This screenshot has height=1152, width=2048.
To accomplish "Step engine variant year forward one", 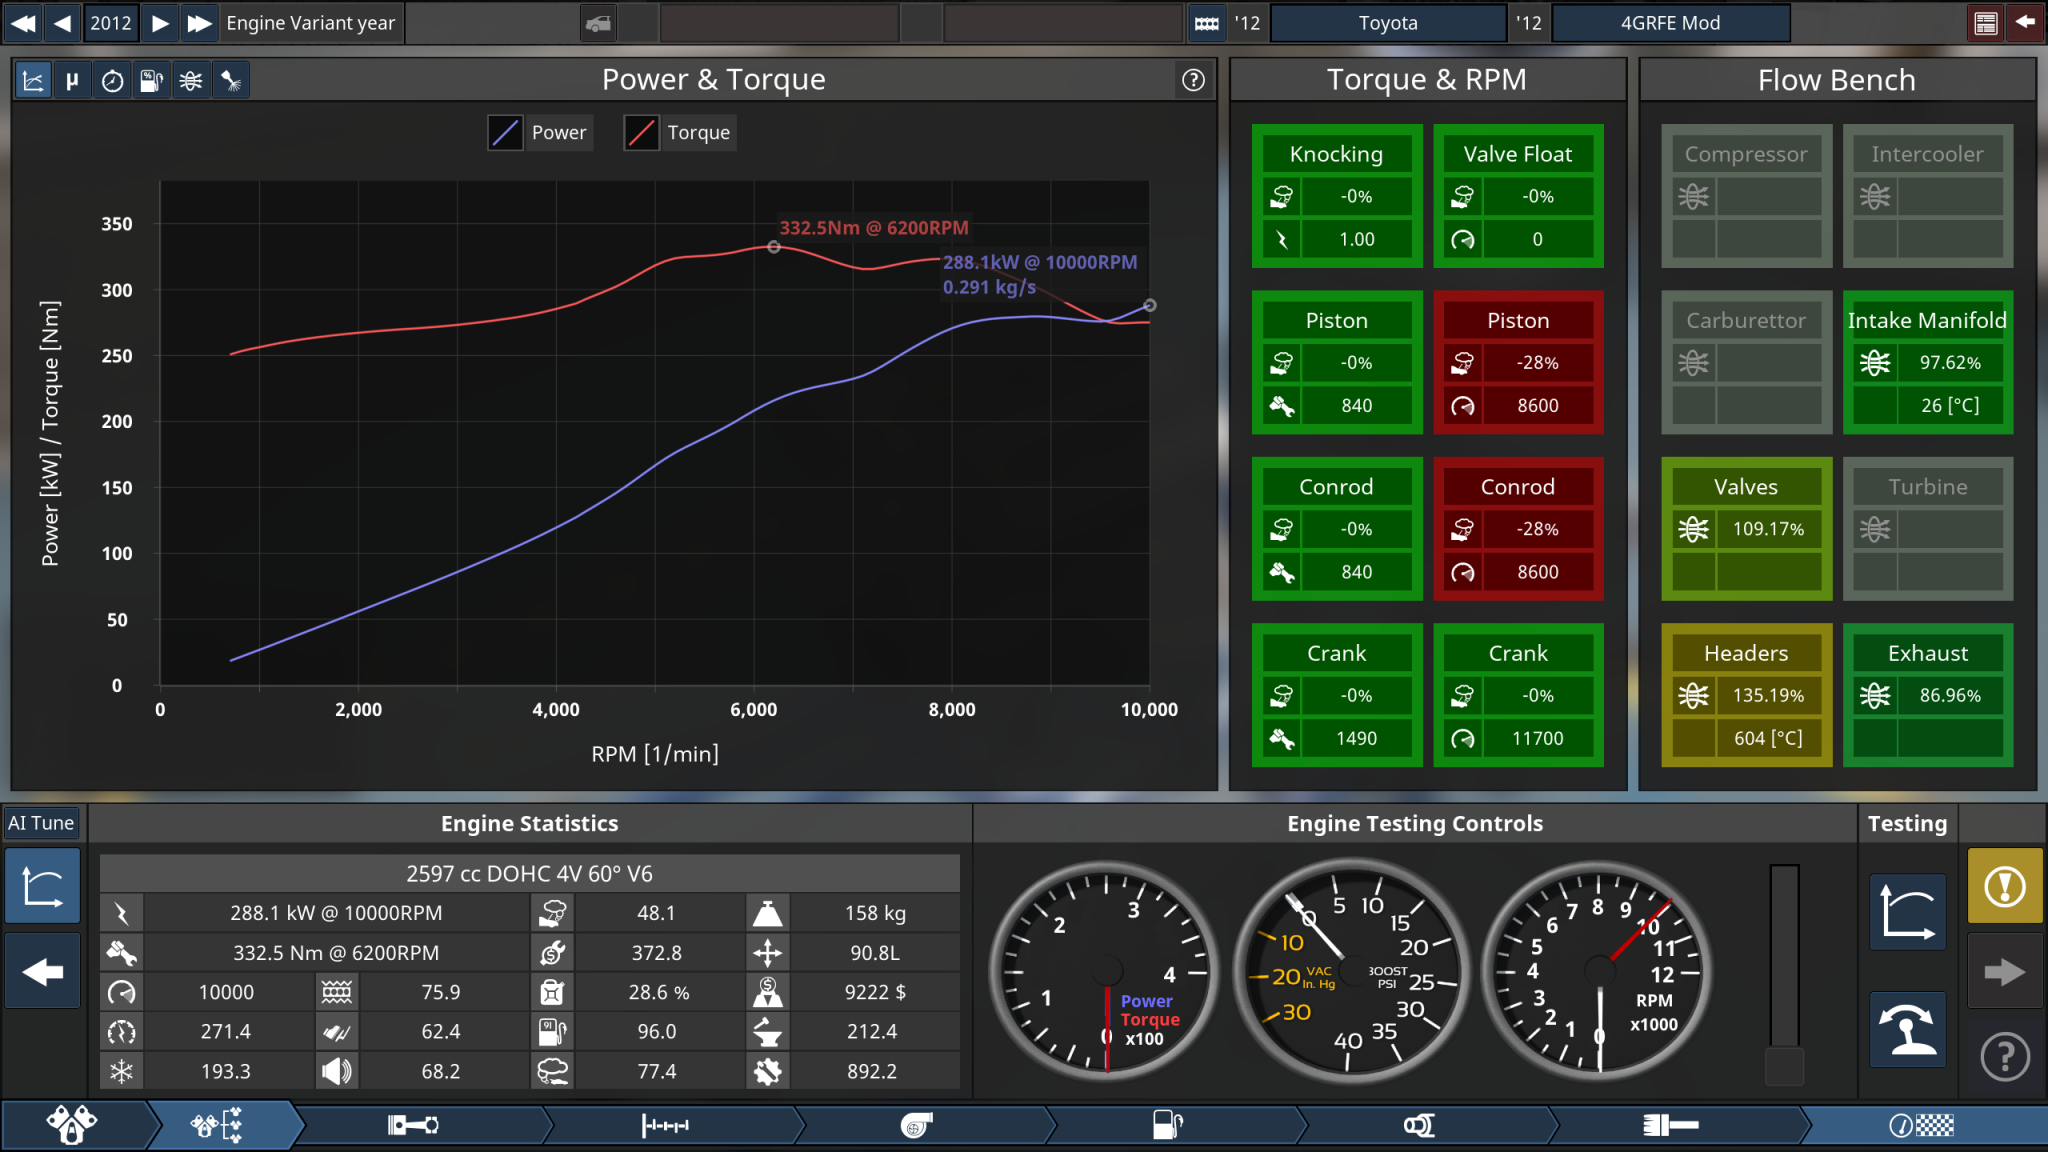I will pyautogui.click(x=160, y=23).
